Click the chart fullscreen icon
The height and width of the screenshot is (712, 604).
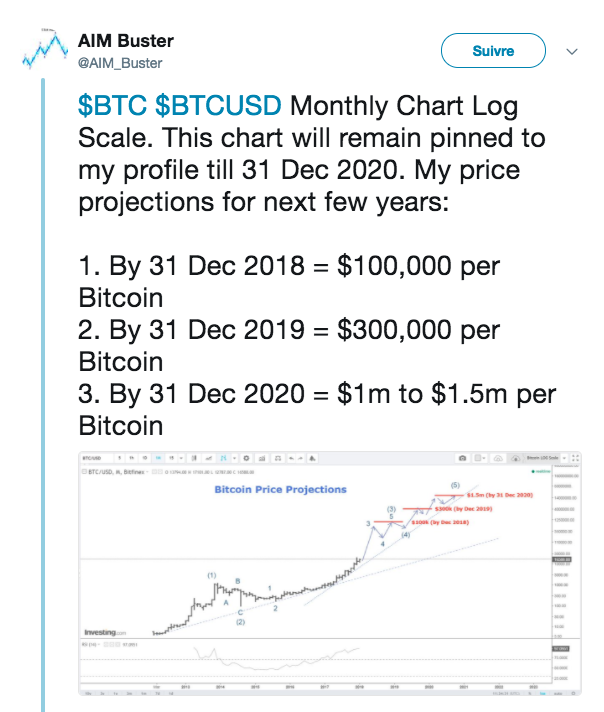tap(575, 458)
